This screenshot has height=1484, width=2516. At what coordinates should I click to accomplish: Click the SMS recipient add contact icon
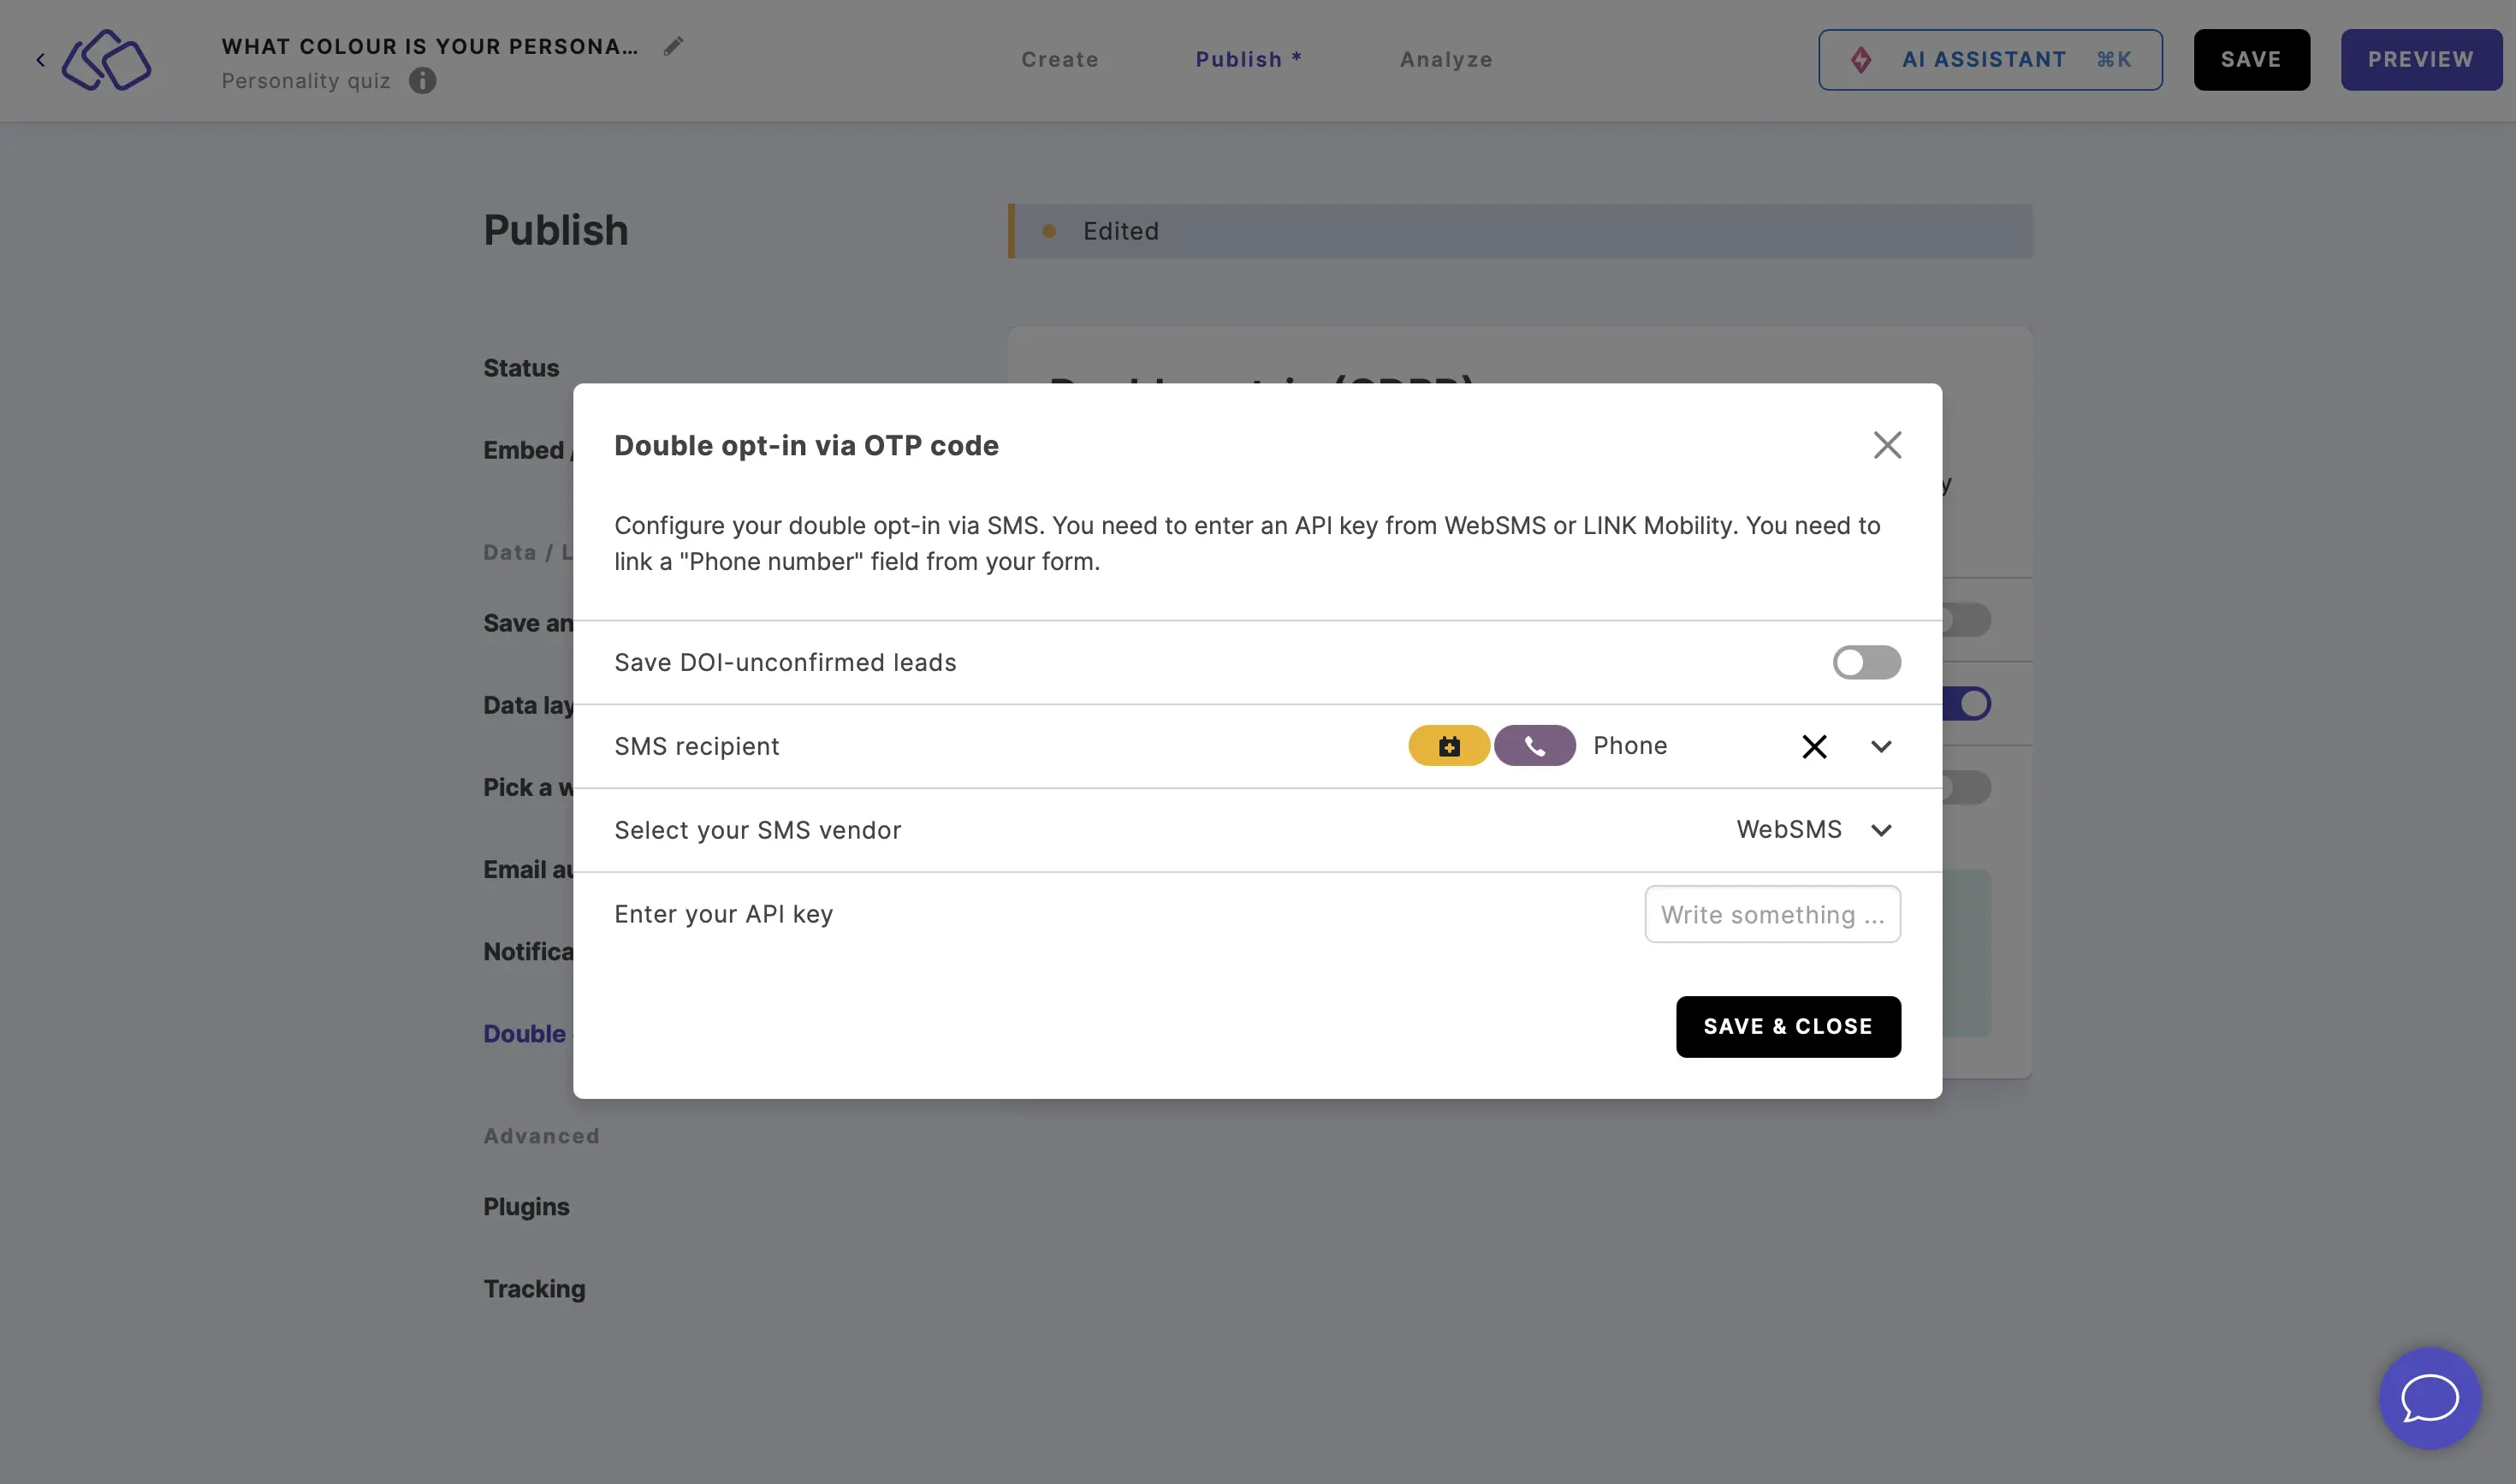[1448, 744]
